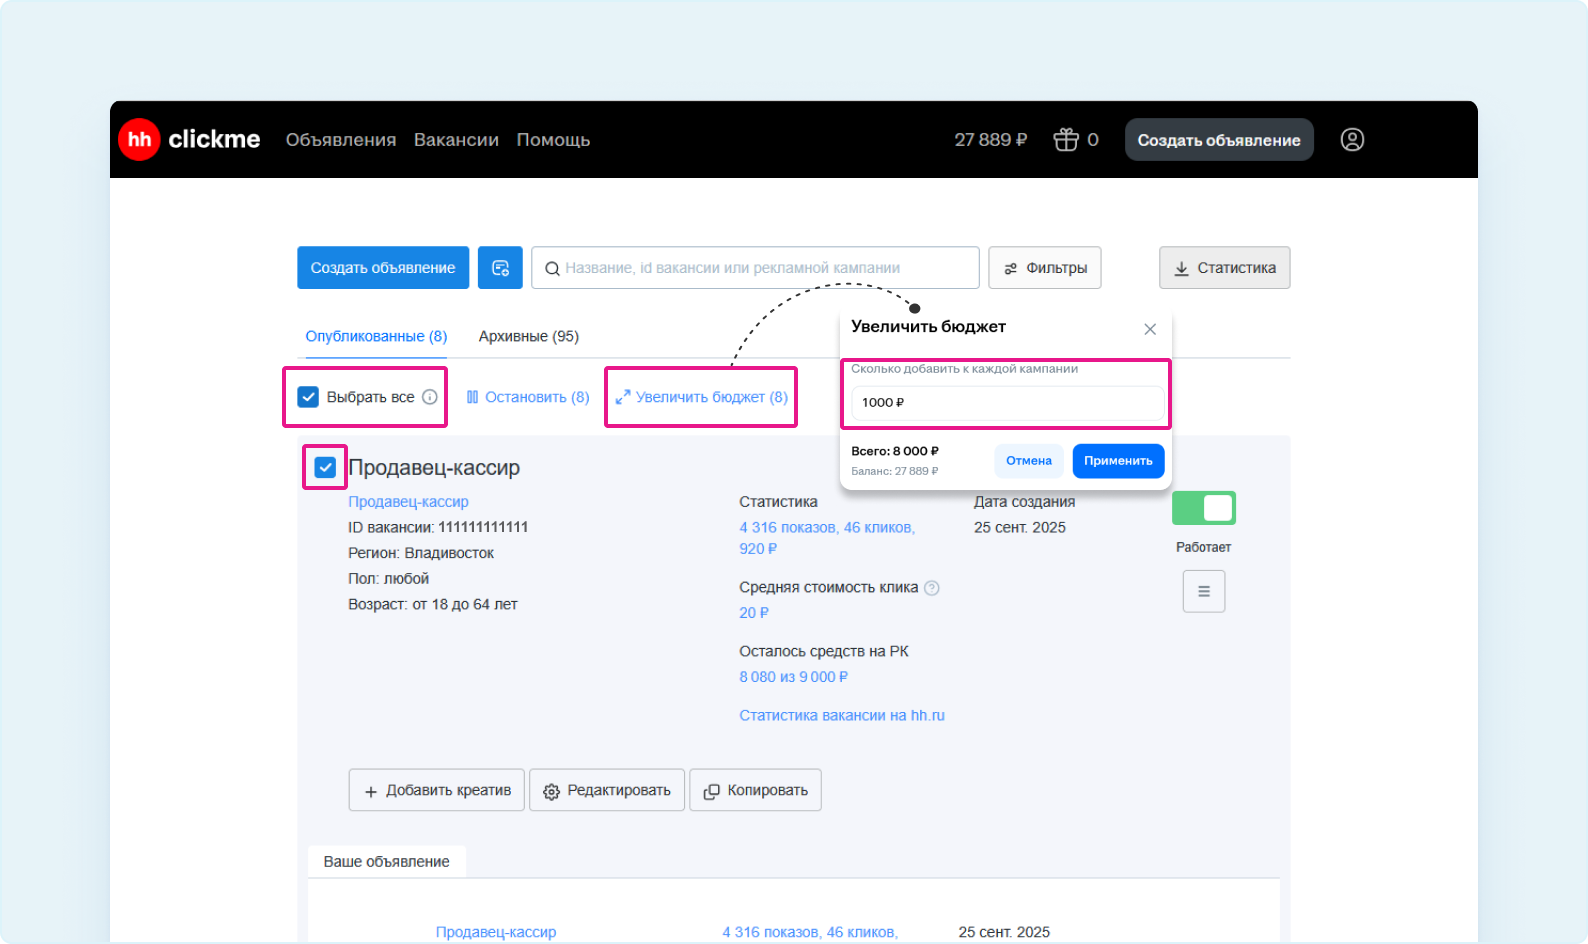Click the hh clickme logo
Image resolution: width=1588 pixels, height=944 pixels.
pos(190,139)
